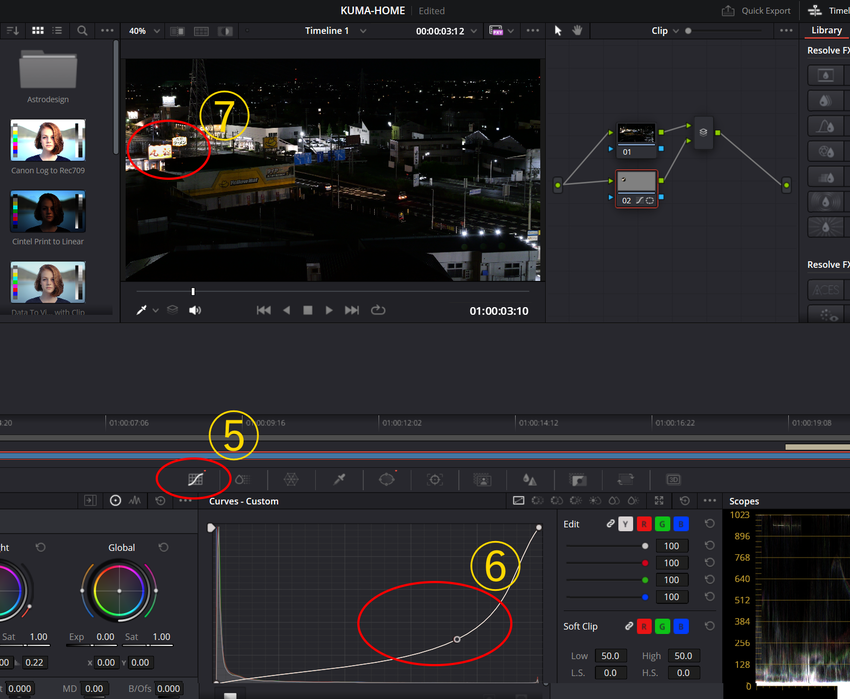Open the 3D stereoscopic palette

coord(673,479)
